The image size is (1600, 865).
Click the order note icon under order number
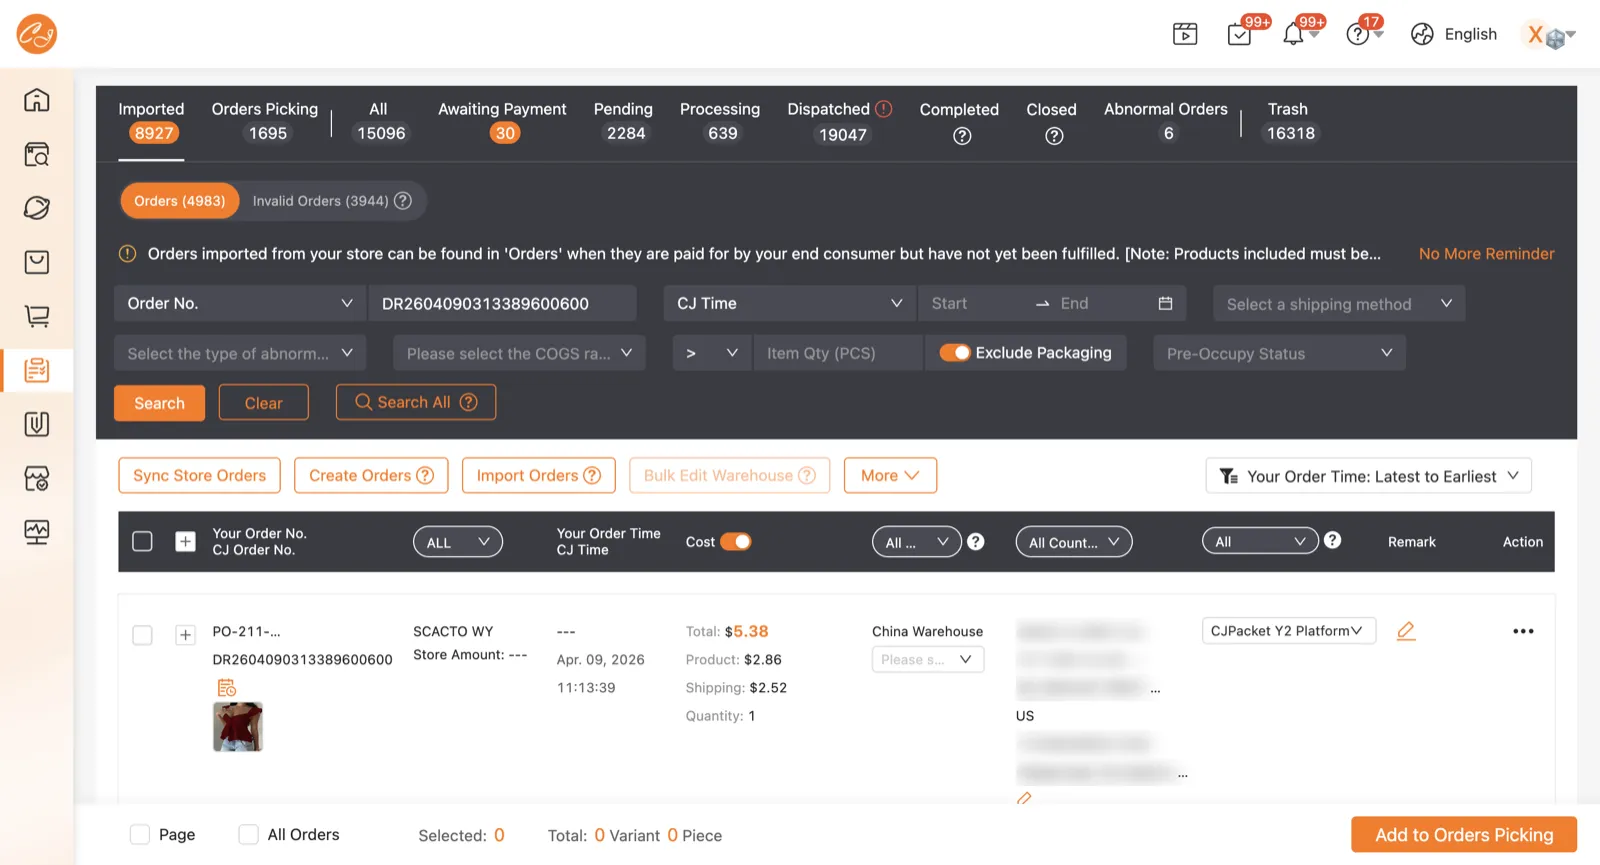[227, 687]
